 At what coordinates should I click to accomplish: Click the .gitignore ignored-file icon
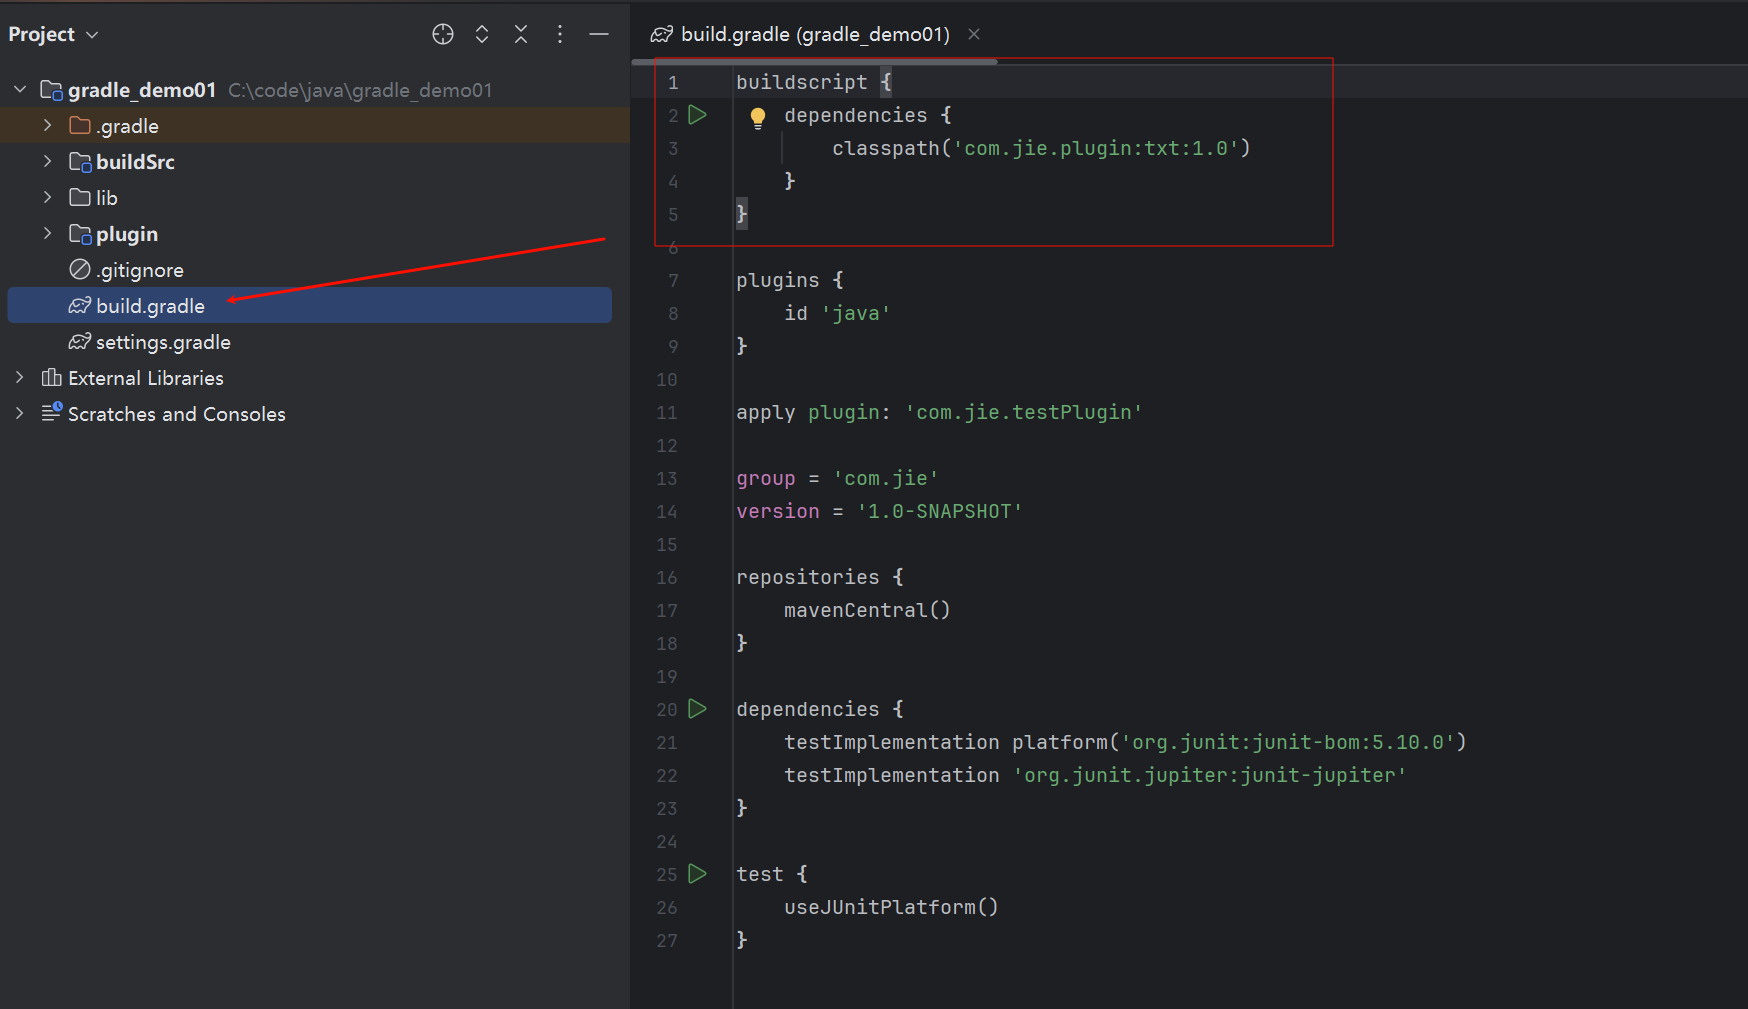pos(80,269)
